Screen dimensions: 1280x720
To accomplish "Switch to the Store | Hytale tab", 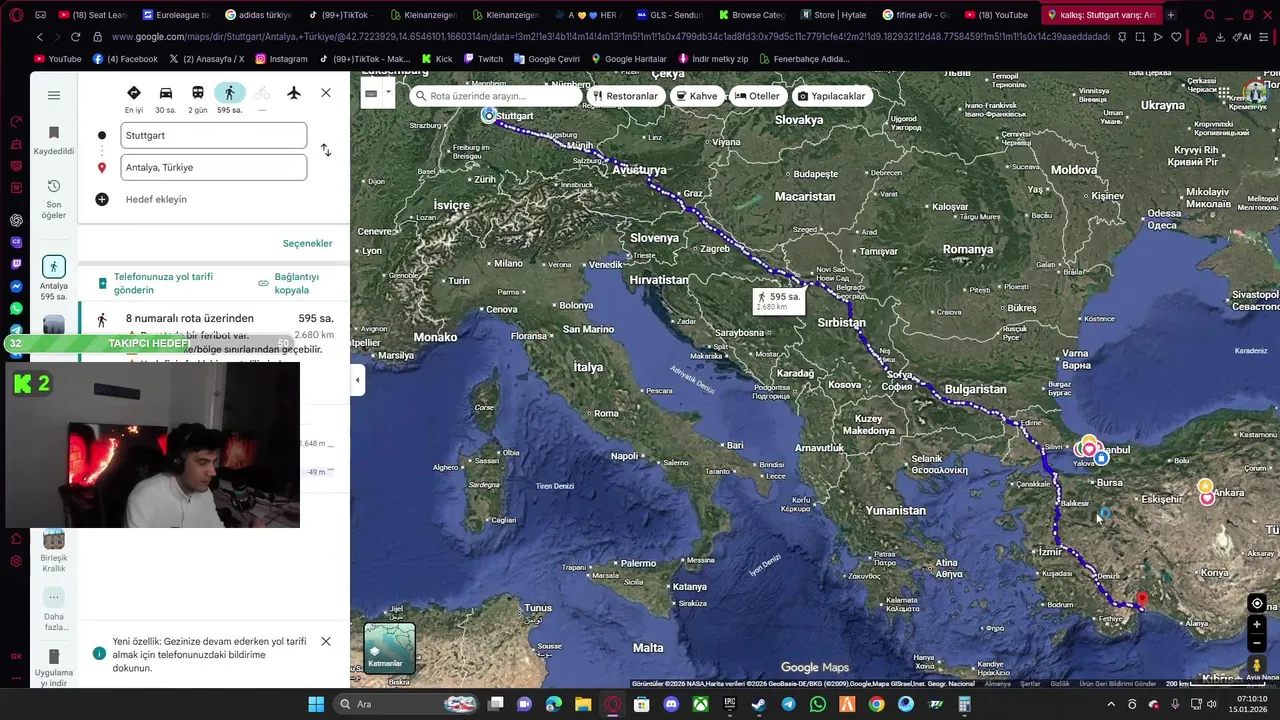I will tap(833, 15).
